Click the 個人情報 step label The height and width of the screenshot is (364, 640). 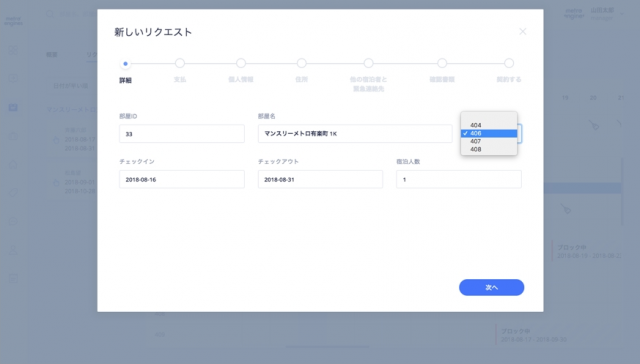click(241, 80)
